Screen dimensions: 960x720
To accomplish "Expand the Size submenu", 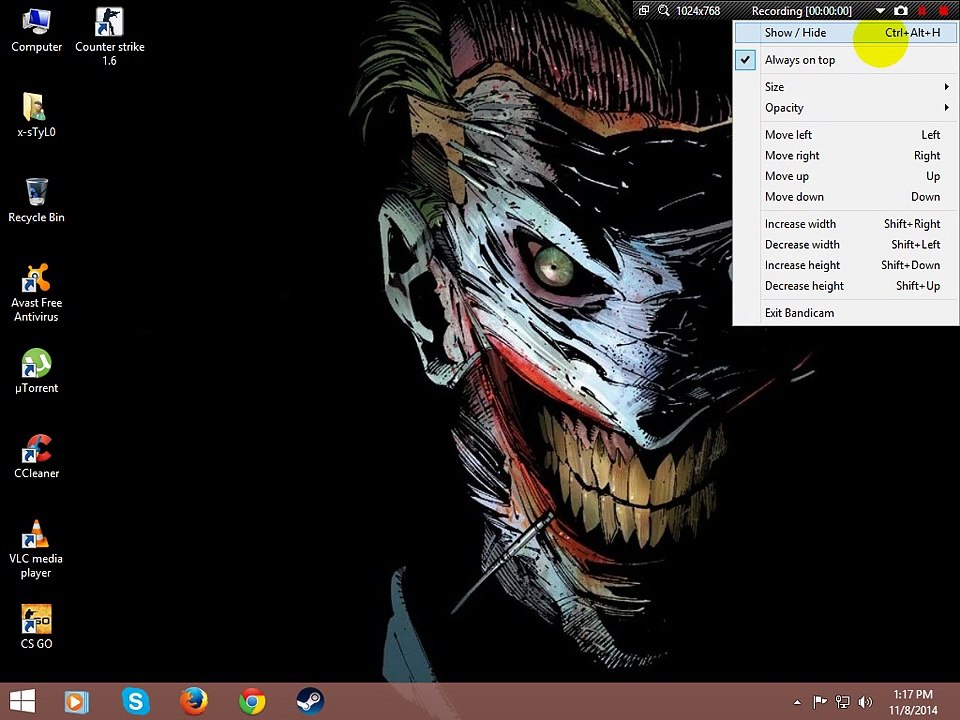I will click(x=846, y=87).
